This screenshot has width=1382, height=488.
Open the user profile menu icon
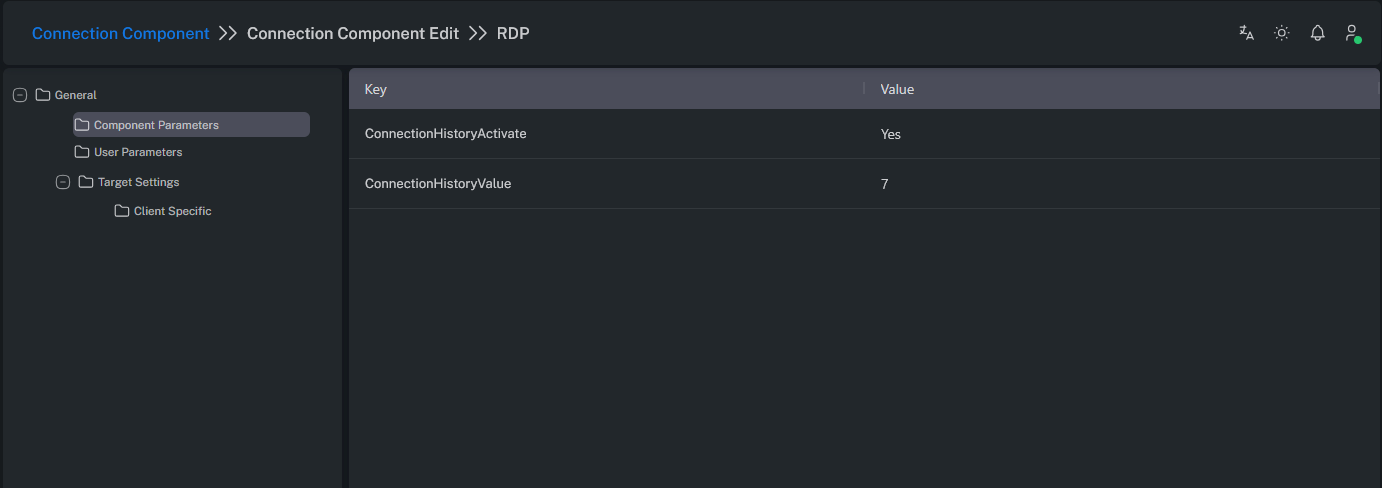click(x=1352, y=33)
